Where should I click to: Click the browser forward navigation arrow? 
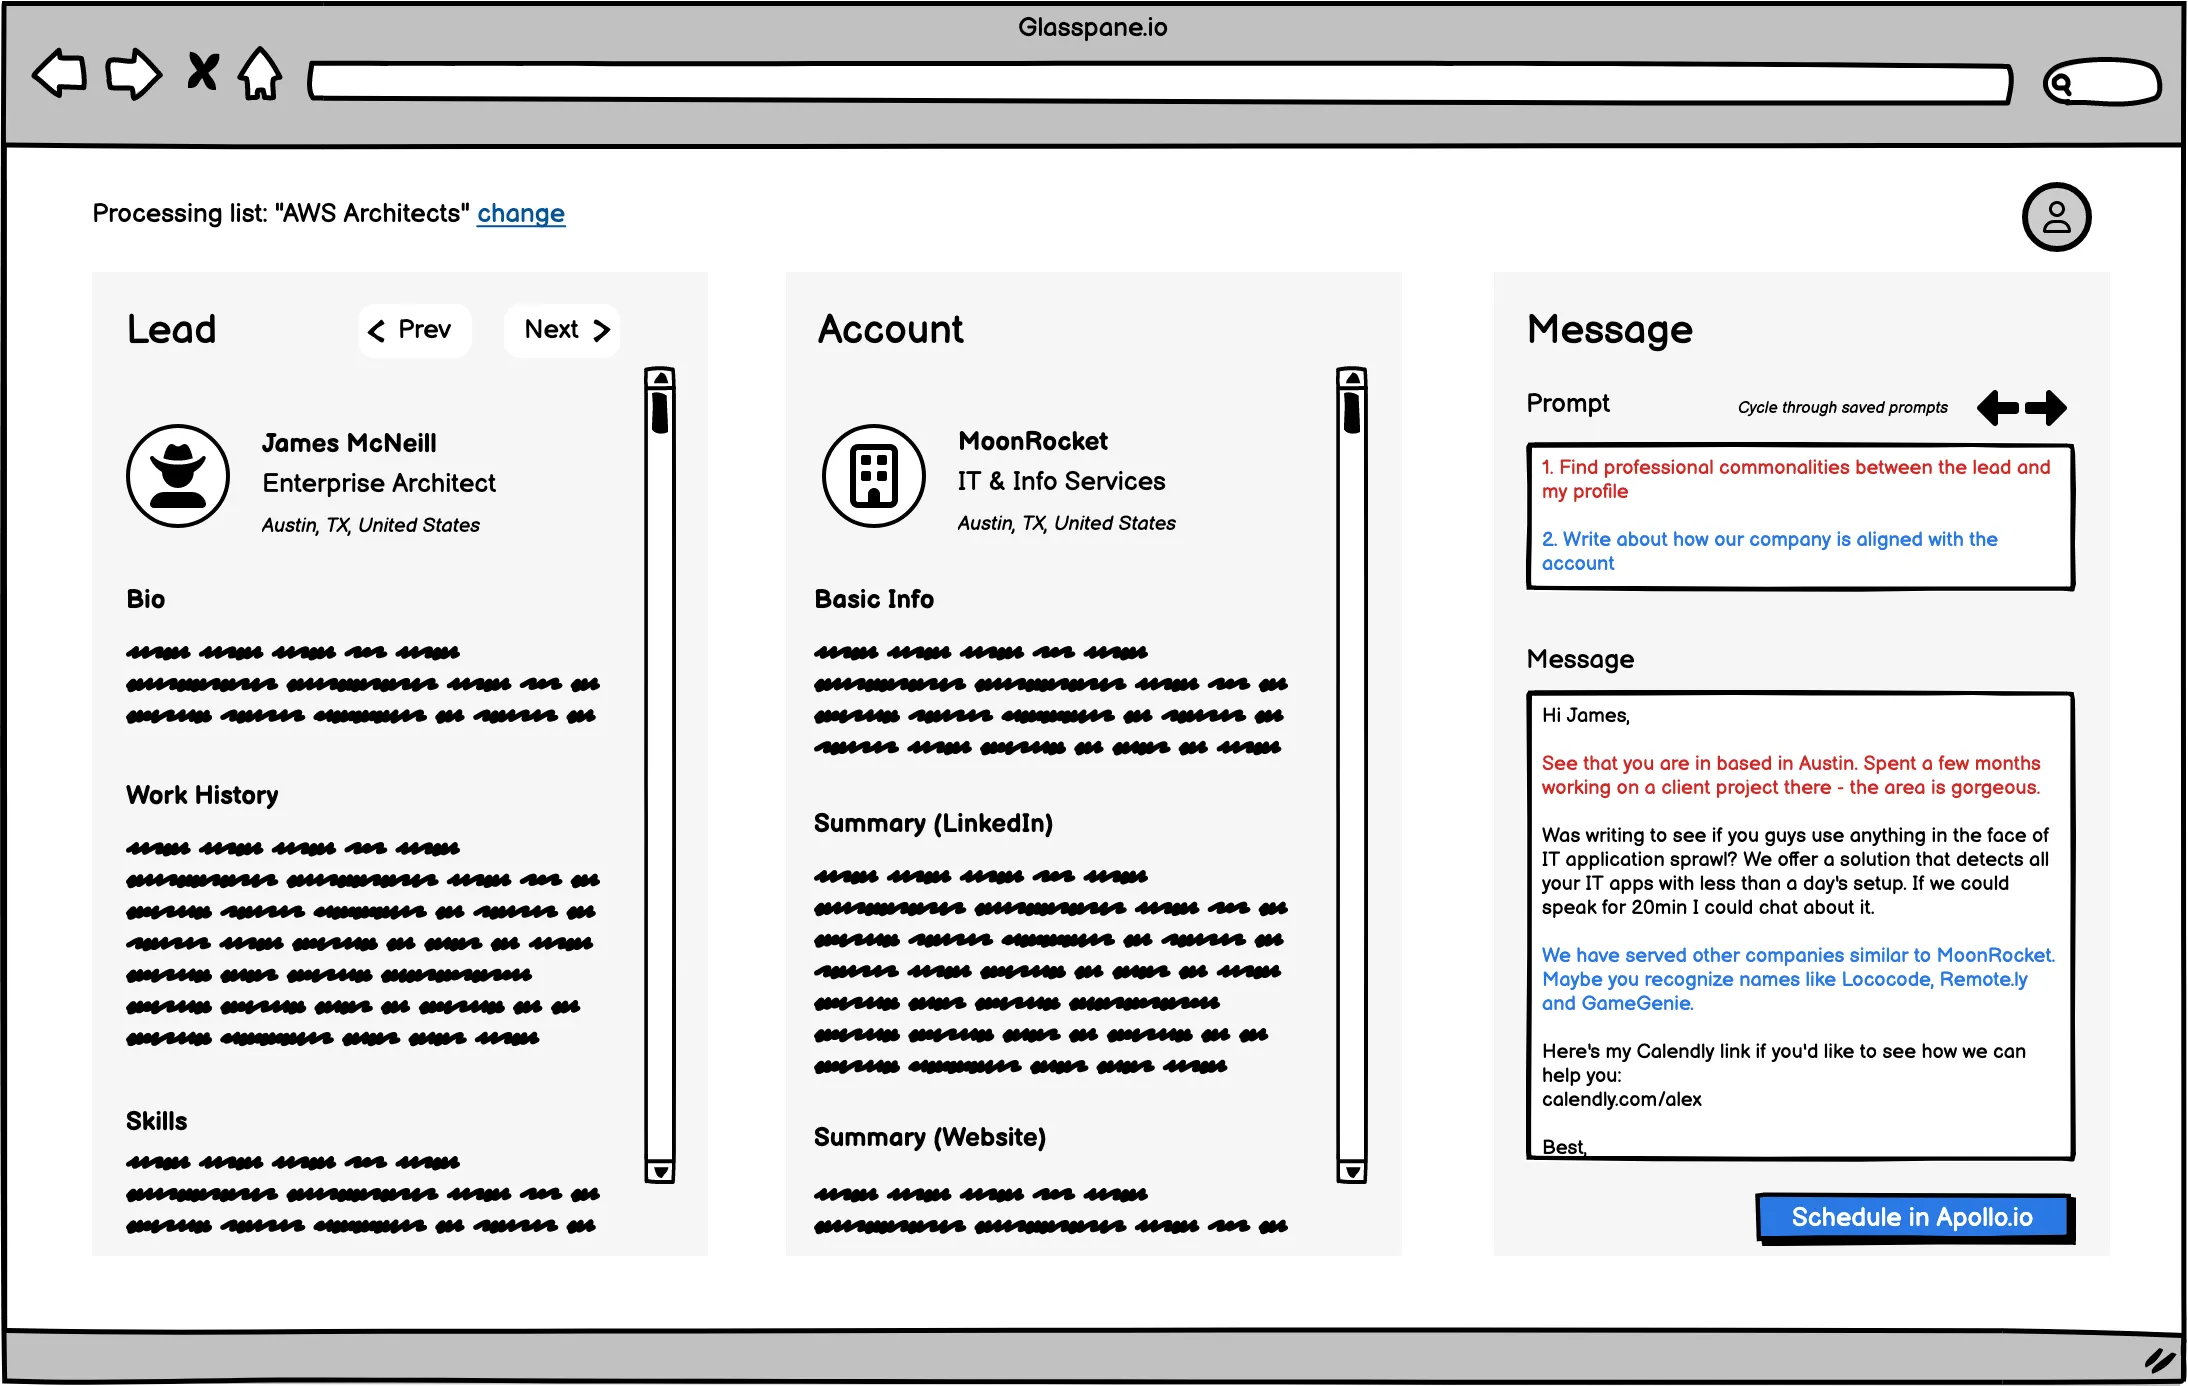coord(134,73)
